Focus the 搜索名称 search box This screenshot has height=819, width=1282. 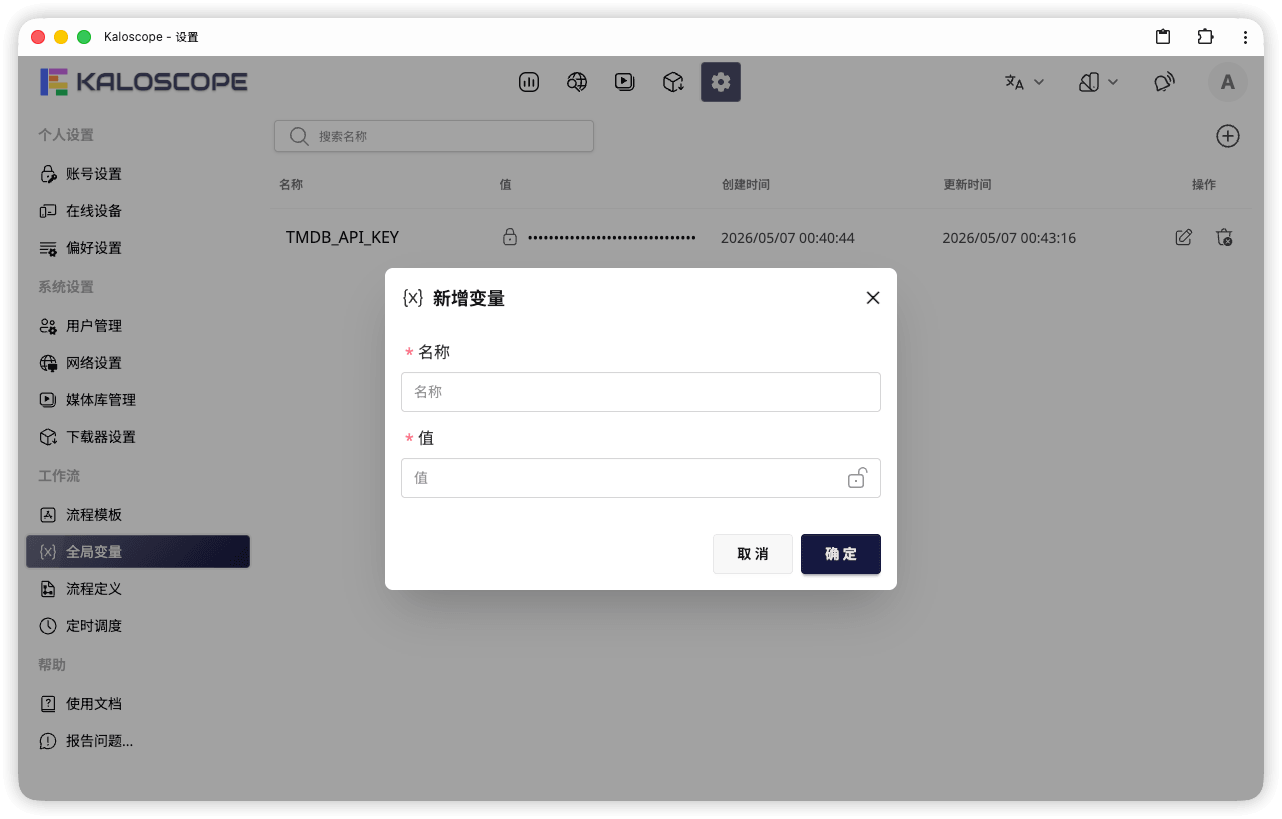434,136
